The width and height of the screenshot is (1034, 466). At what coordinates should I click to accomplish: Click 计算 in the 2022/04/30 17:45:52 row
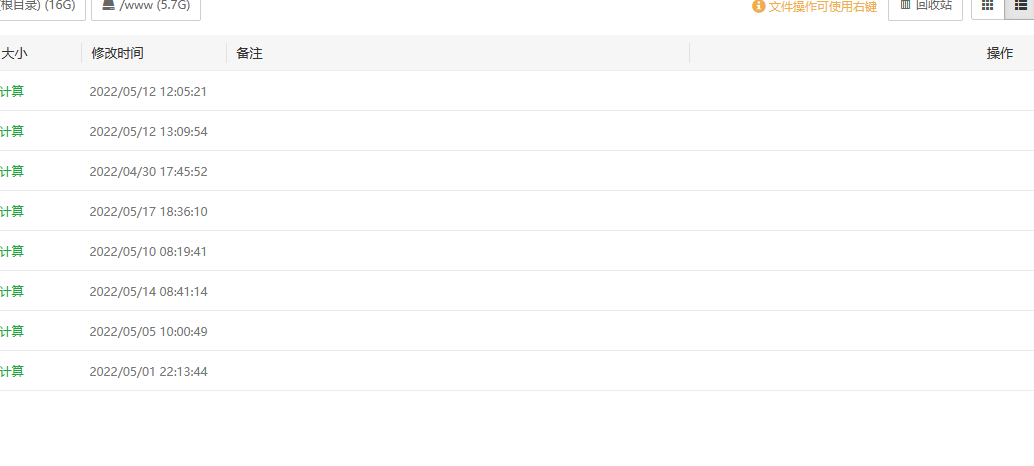coord(11,171)
